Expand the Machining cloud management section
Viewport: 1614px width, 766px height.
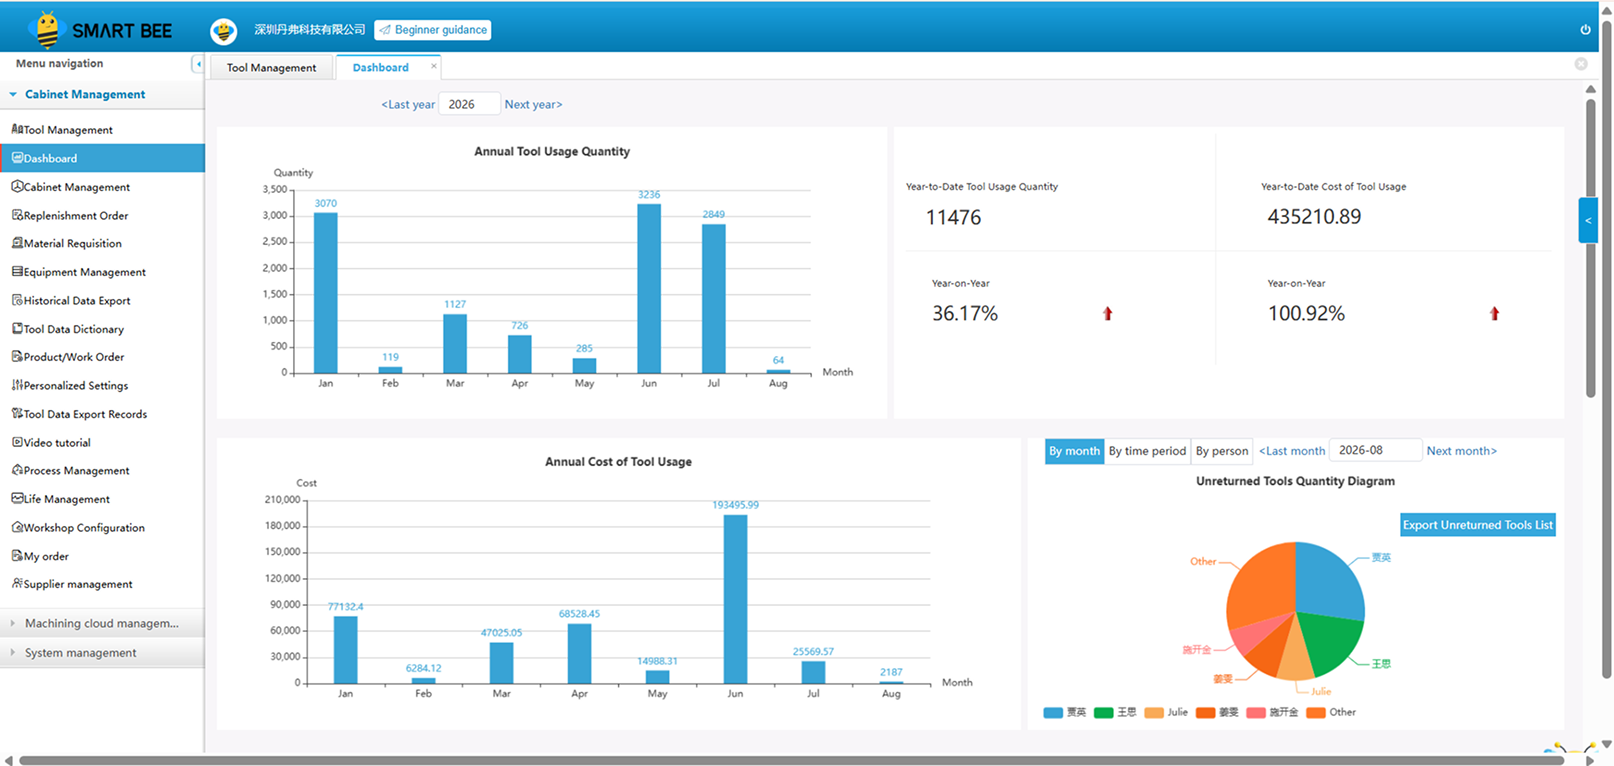pyautogui.click(x=102, y=623)
